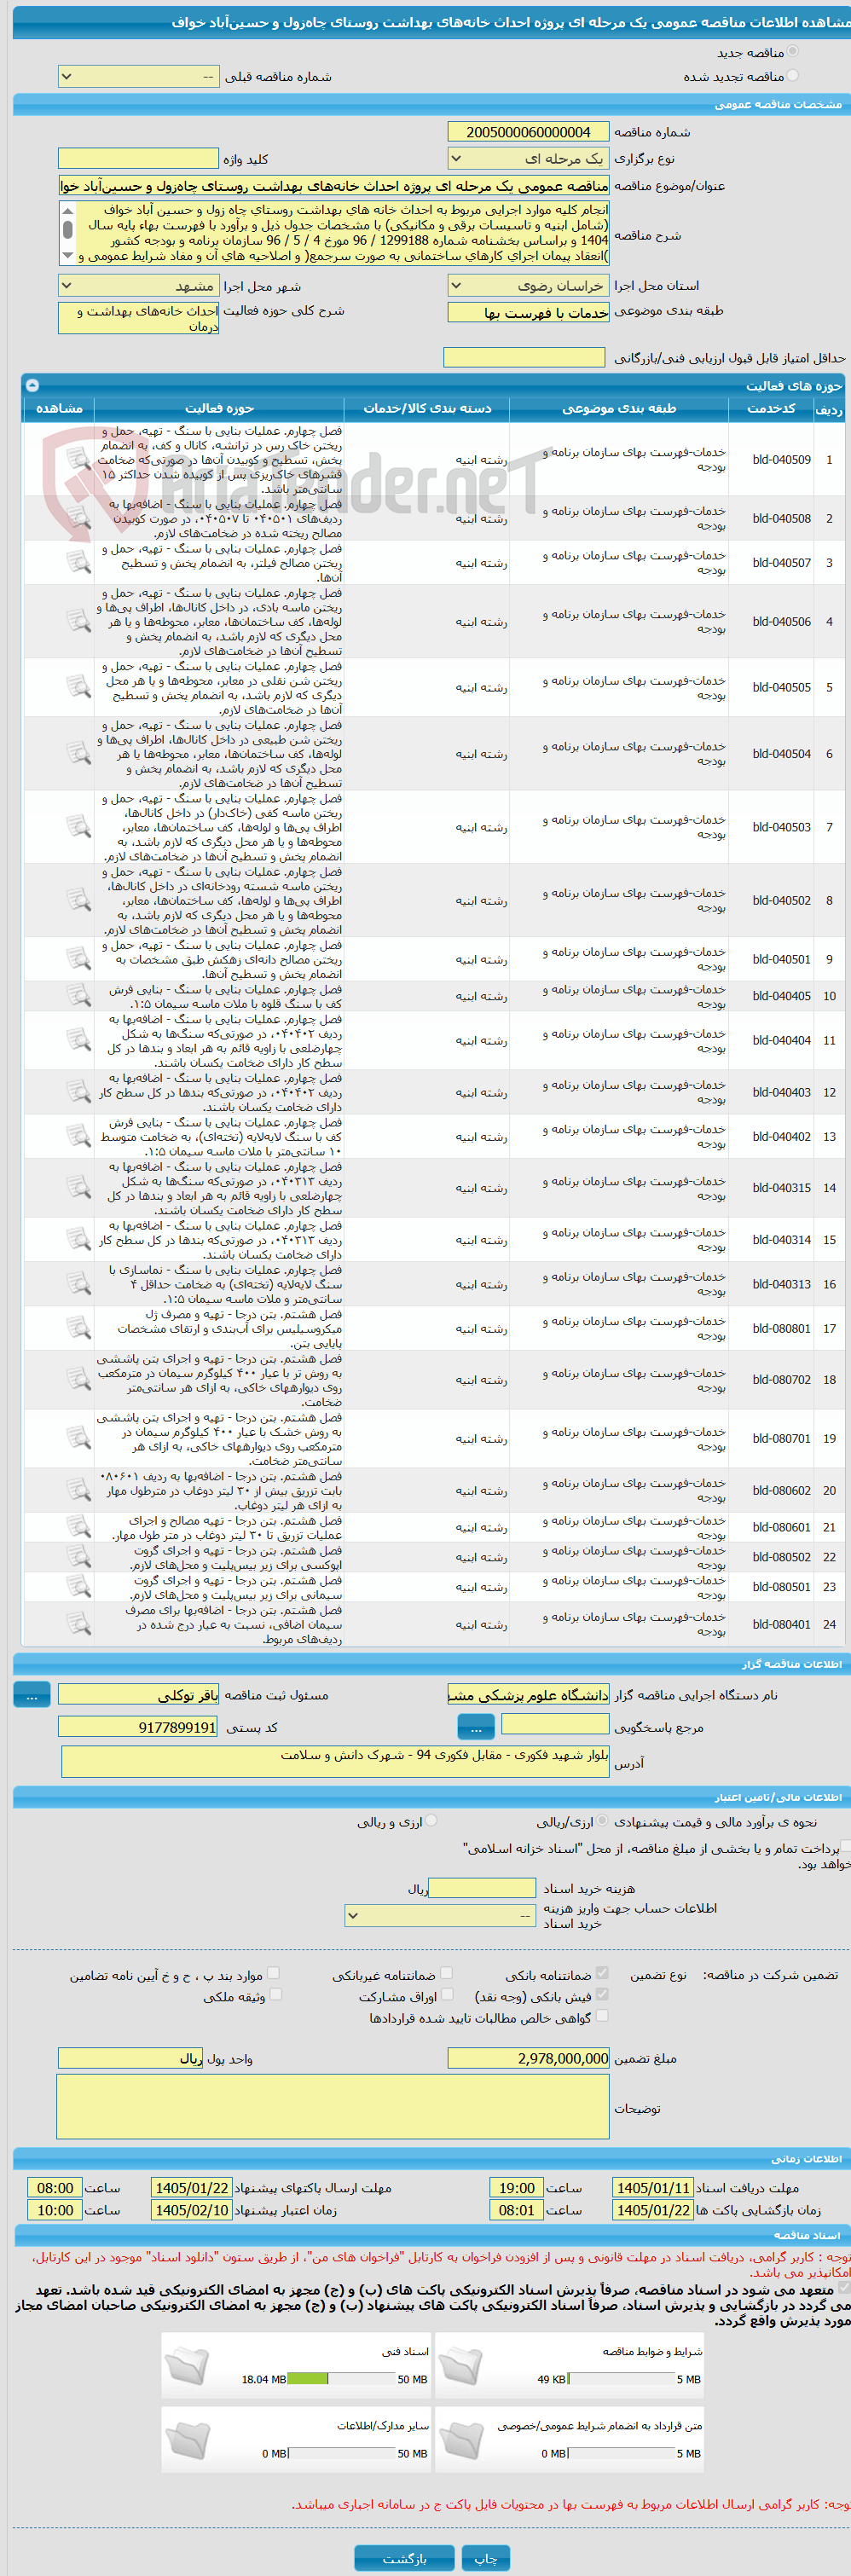Screen dimensions: 851x2576
Task: Click the طبقه بندی موضوعی column header
Action: [619, 408]
